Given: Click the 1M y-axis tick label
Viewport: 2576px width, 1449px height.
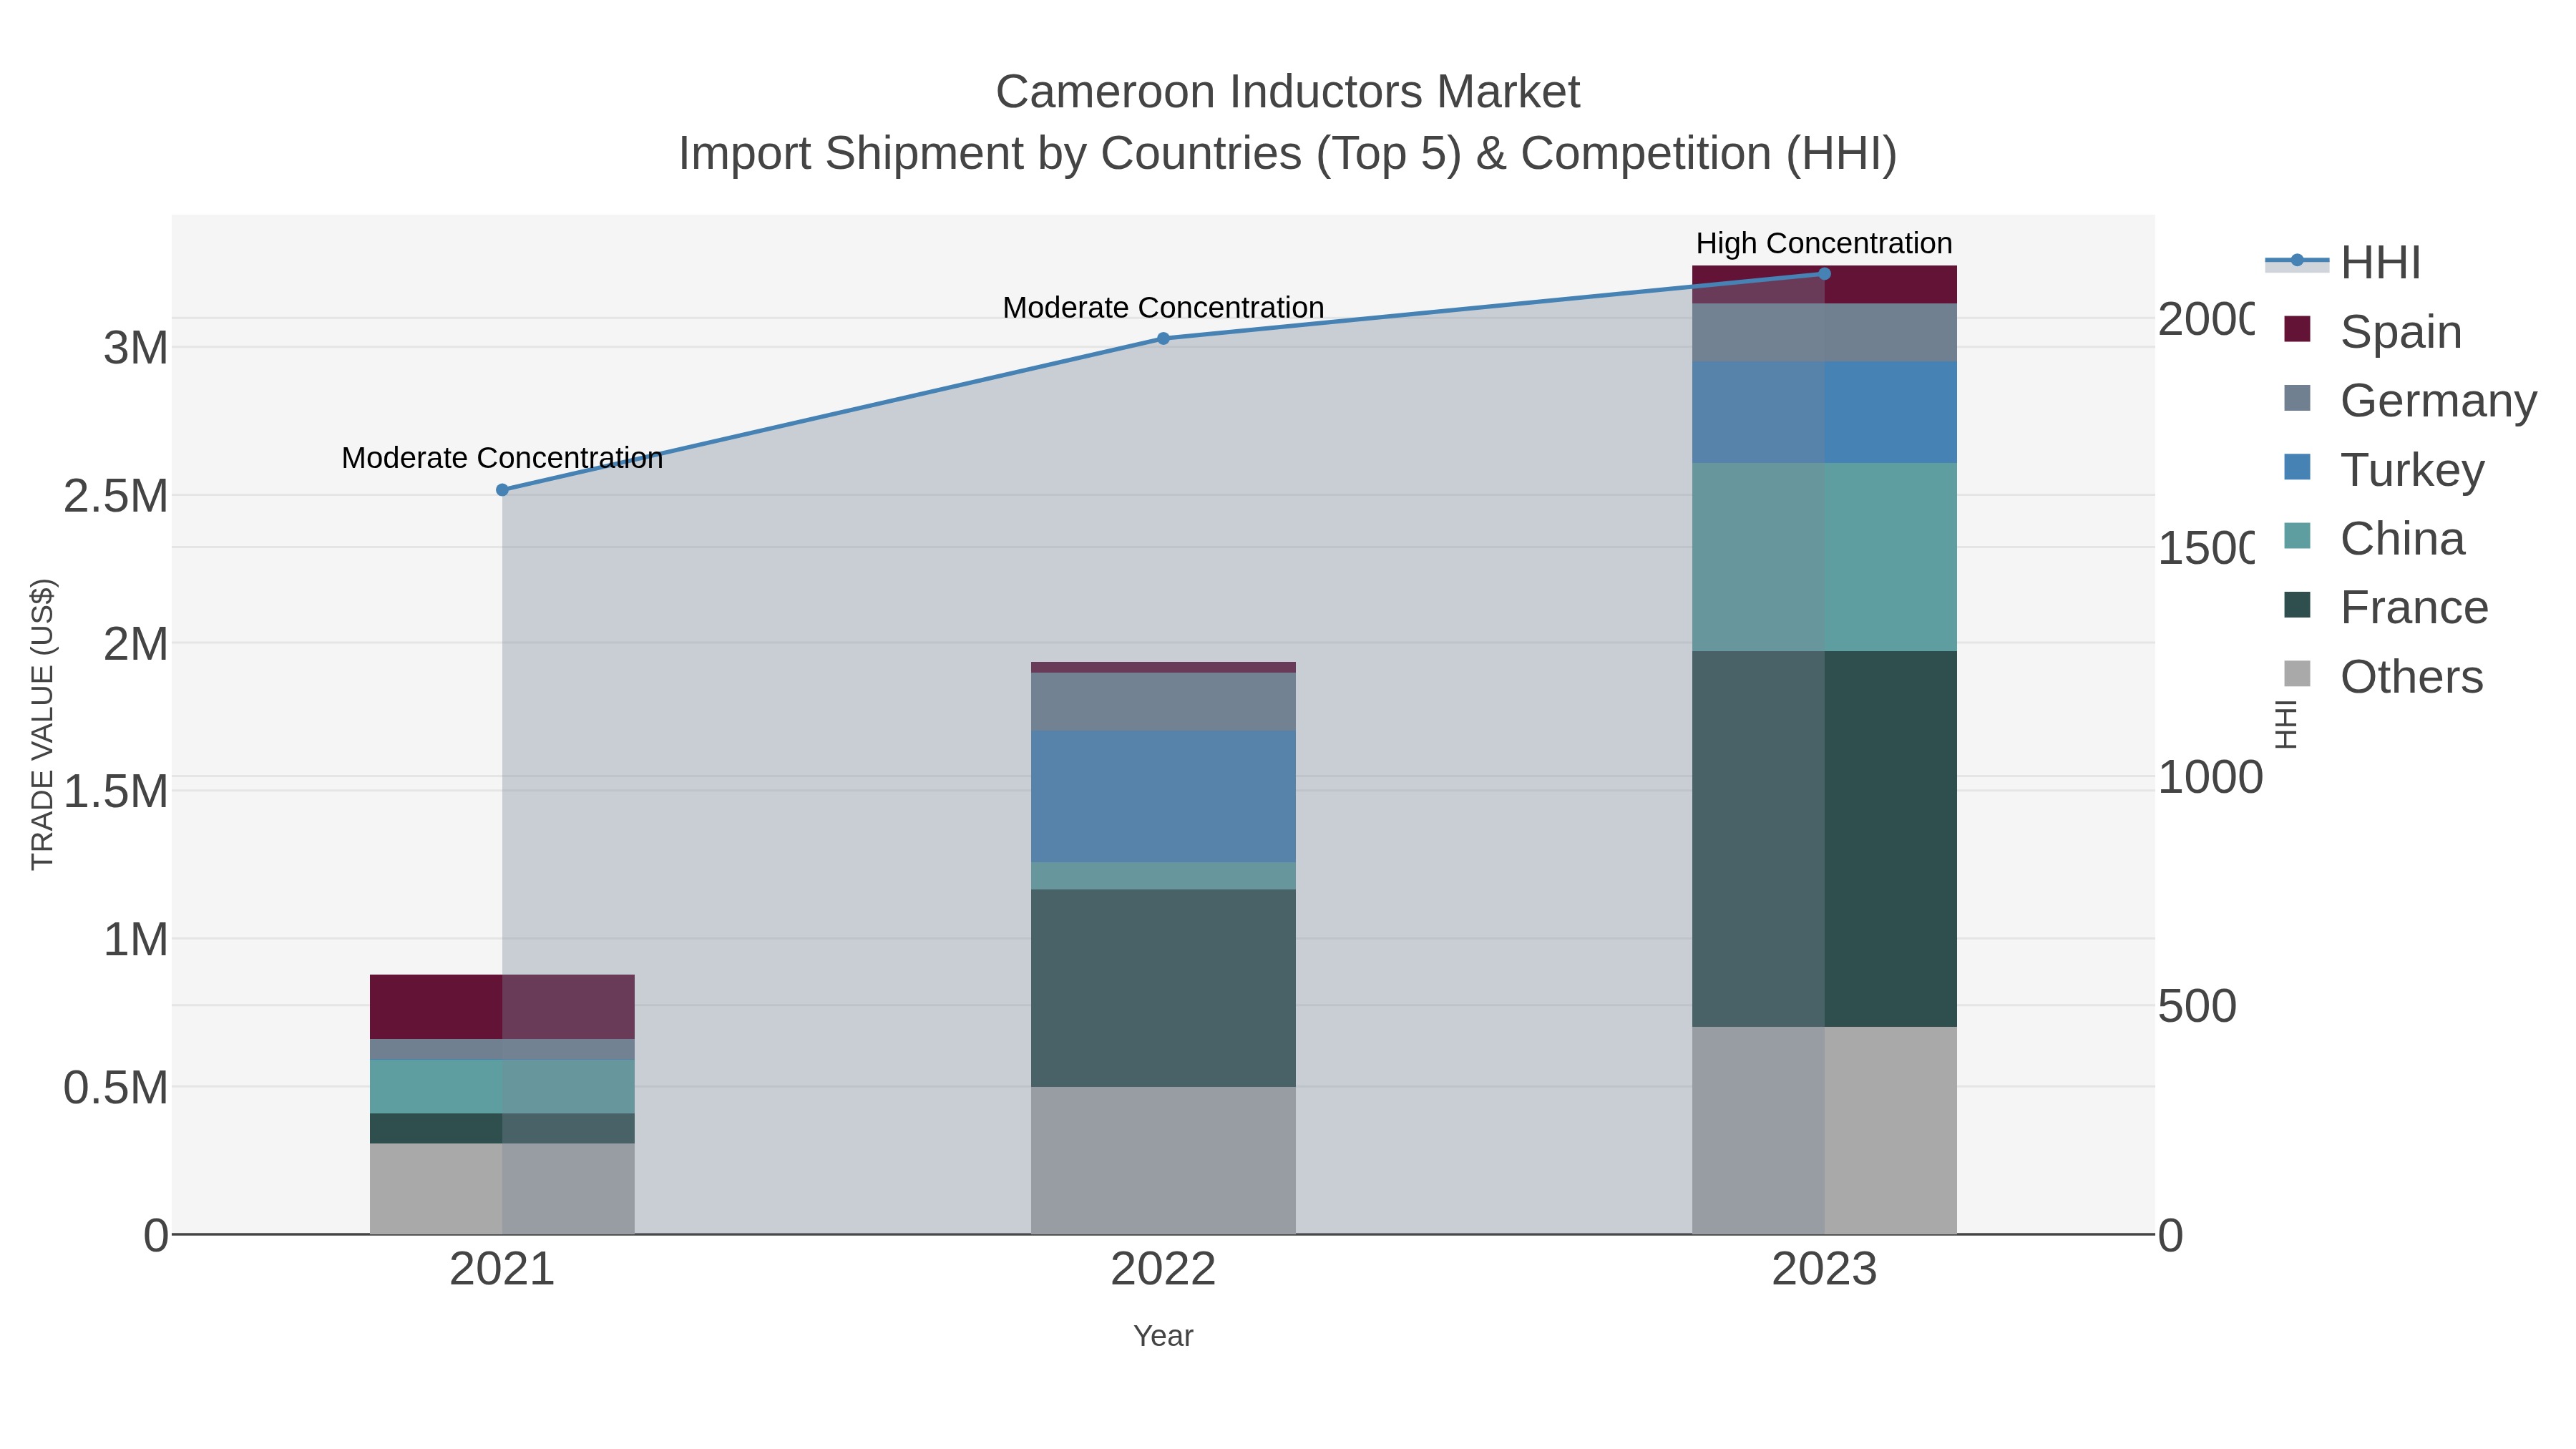Looking at the screenshot, I should (136, 940).
